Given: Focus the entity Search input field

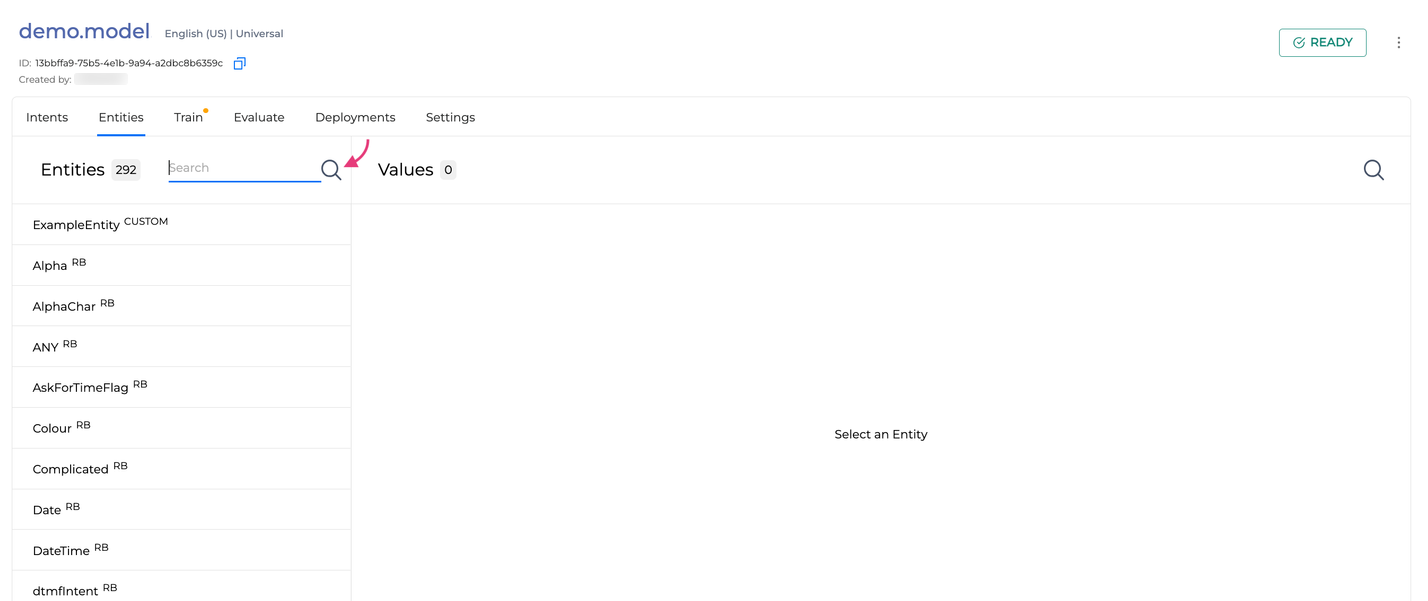Looking at the screenshot, I should click(x=243, y=168).
